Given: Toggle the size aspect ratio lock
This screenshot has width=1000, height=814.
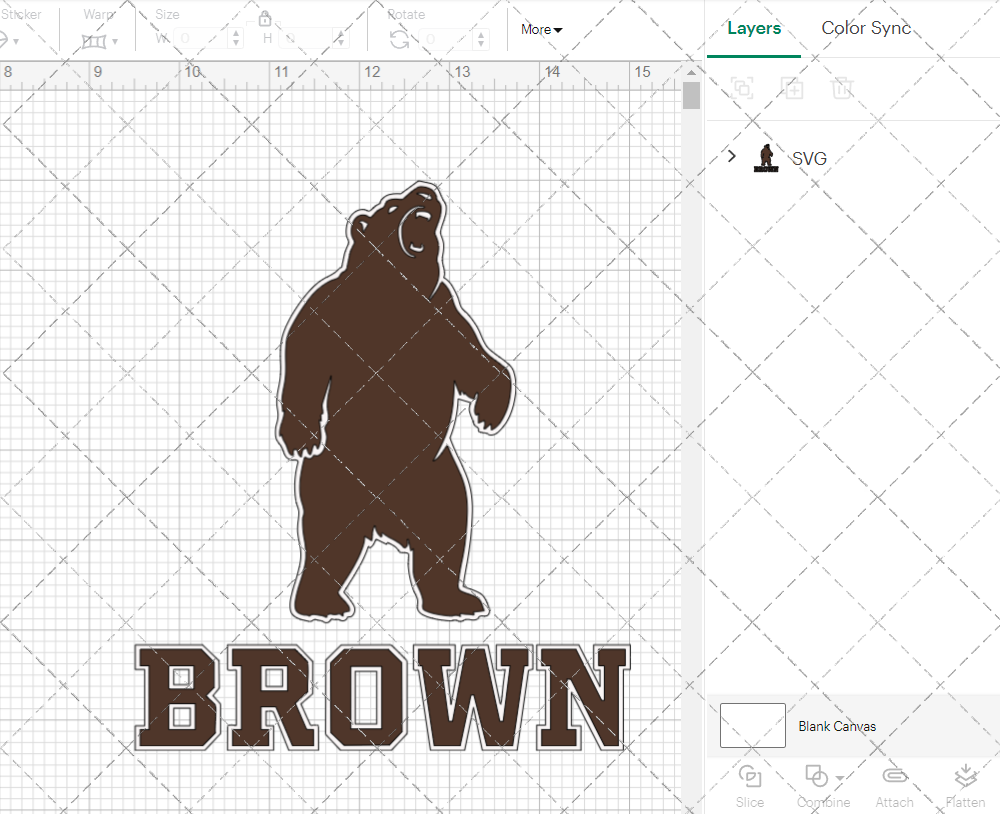Looking at the screenshot, I should click(265, 18).
